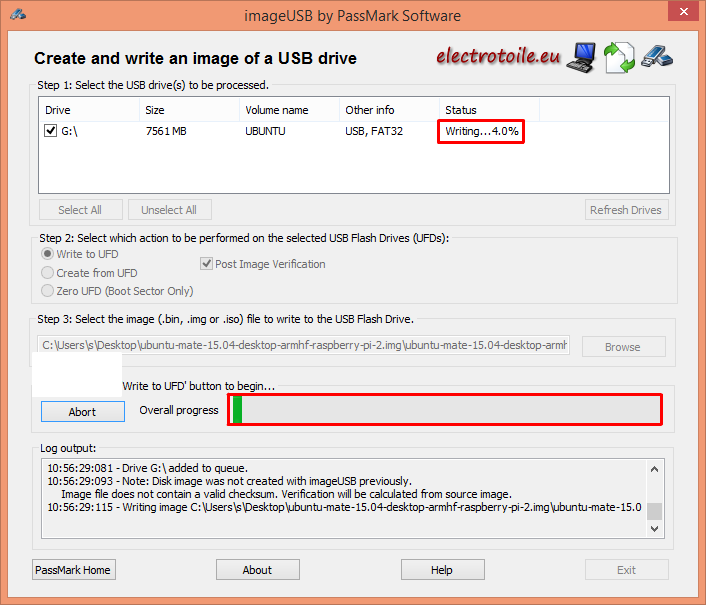
Task: Click the Drive column header
Action: [89, 110]
